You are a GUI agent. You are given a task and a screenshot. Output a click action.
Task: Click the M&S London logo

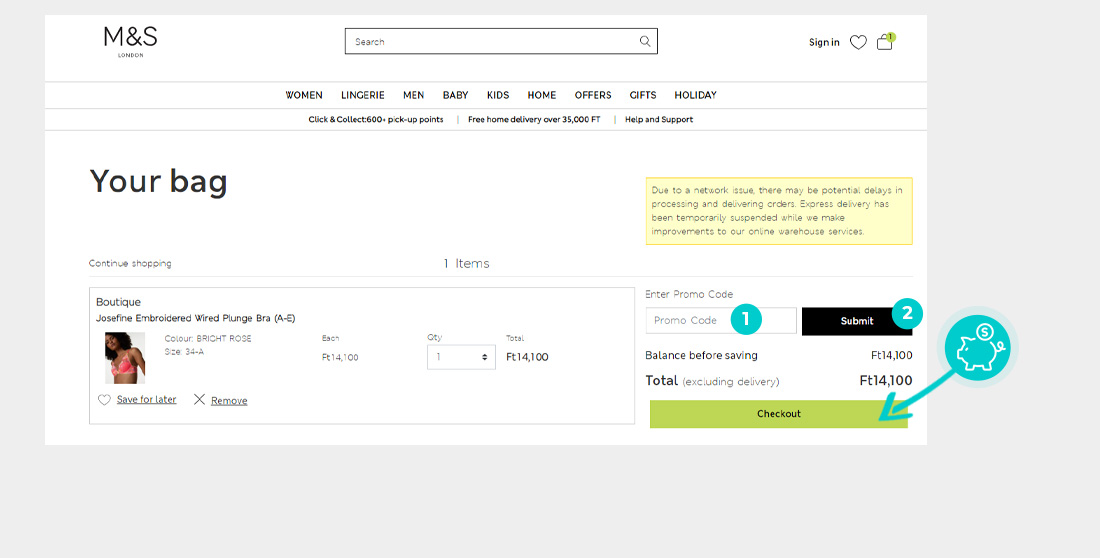coord(130,41)
